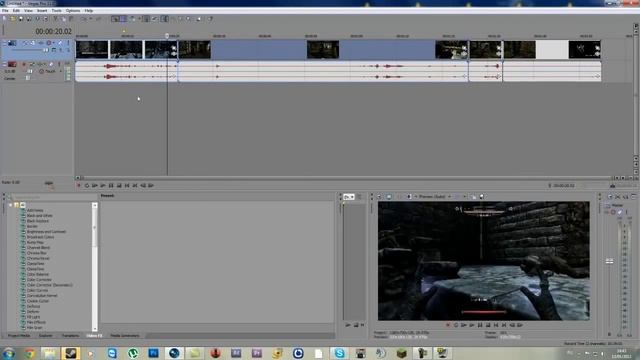
Task: Click the Save project toolbar icon
Action: coord(21,19)
